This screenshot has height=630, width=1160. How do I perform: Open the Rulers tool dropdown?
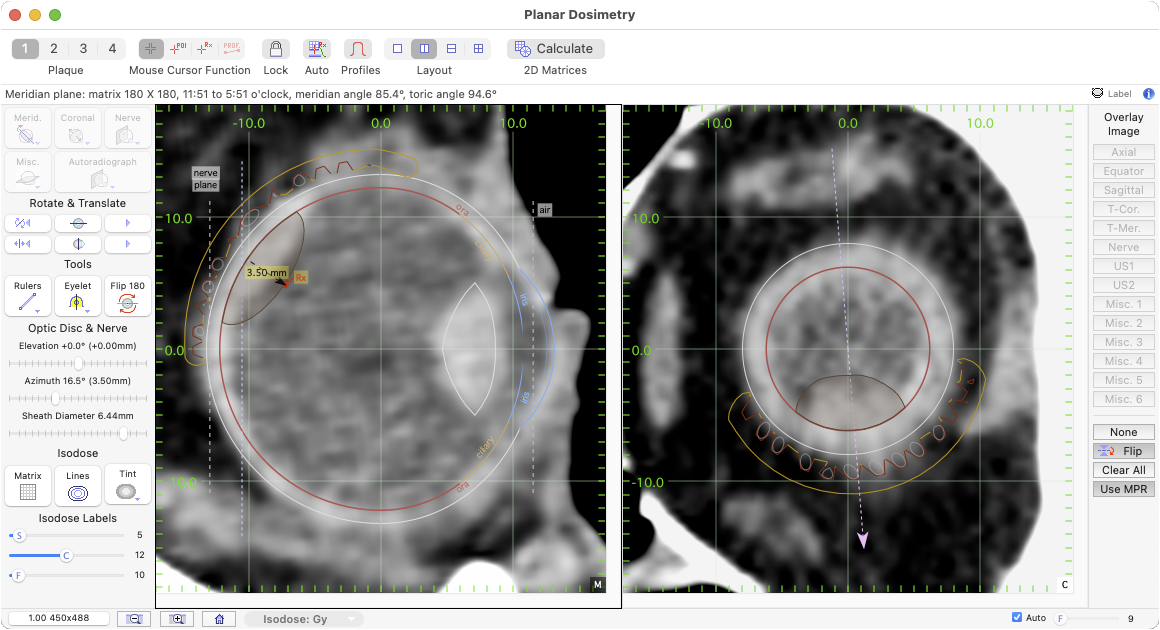37,310
